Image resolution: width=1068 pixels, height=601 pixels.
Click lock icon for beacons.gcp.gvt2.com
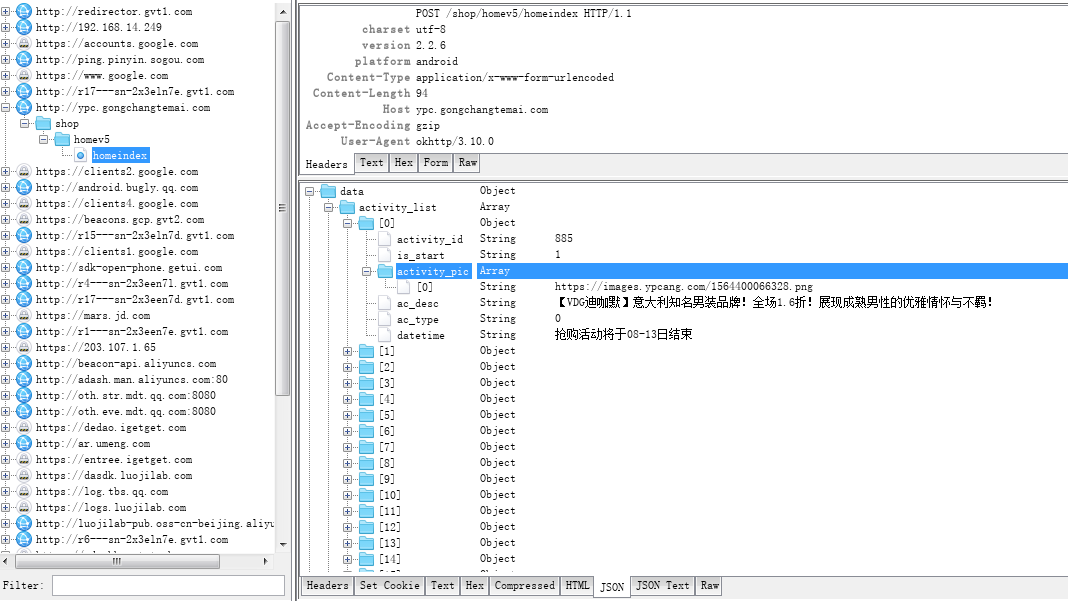tap(24, 219)
